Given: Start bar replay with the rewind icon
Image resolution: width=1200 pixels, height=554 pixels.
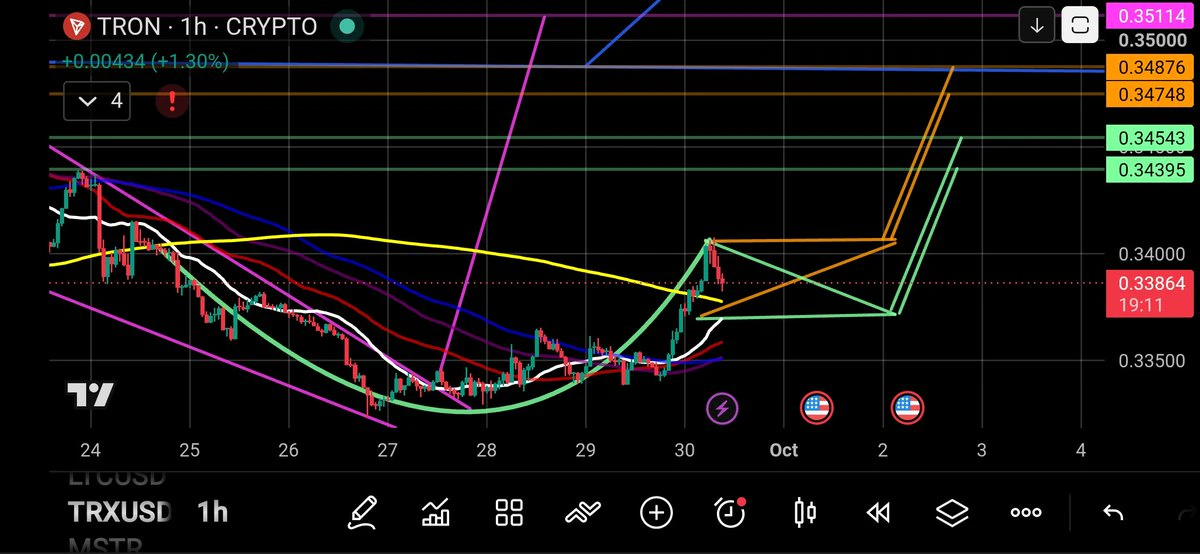Looking at the screenshot, I should point(878,513).
